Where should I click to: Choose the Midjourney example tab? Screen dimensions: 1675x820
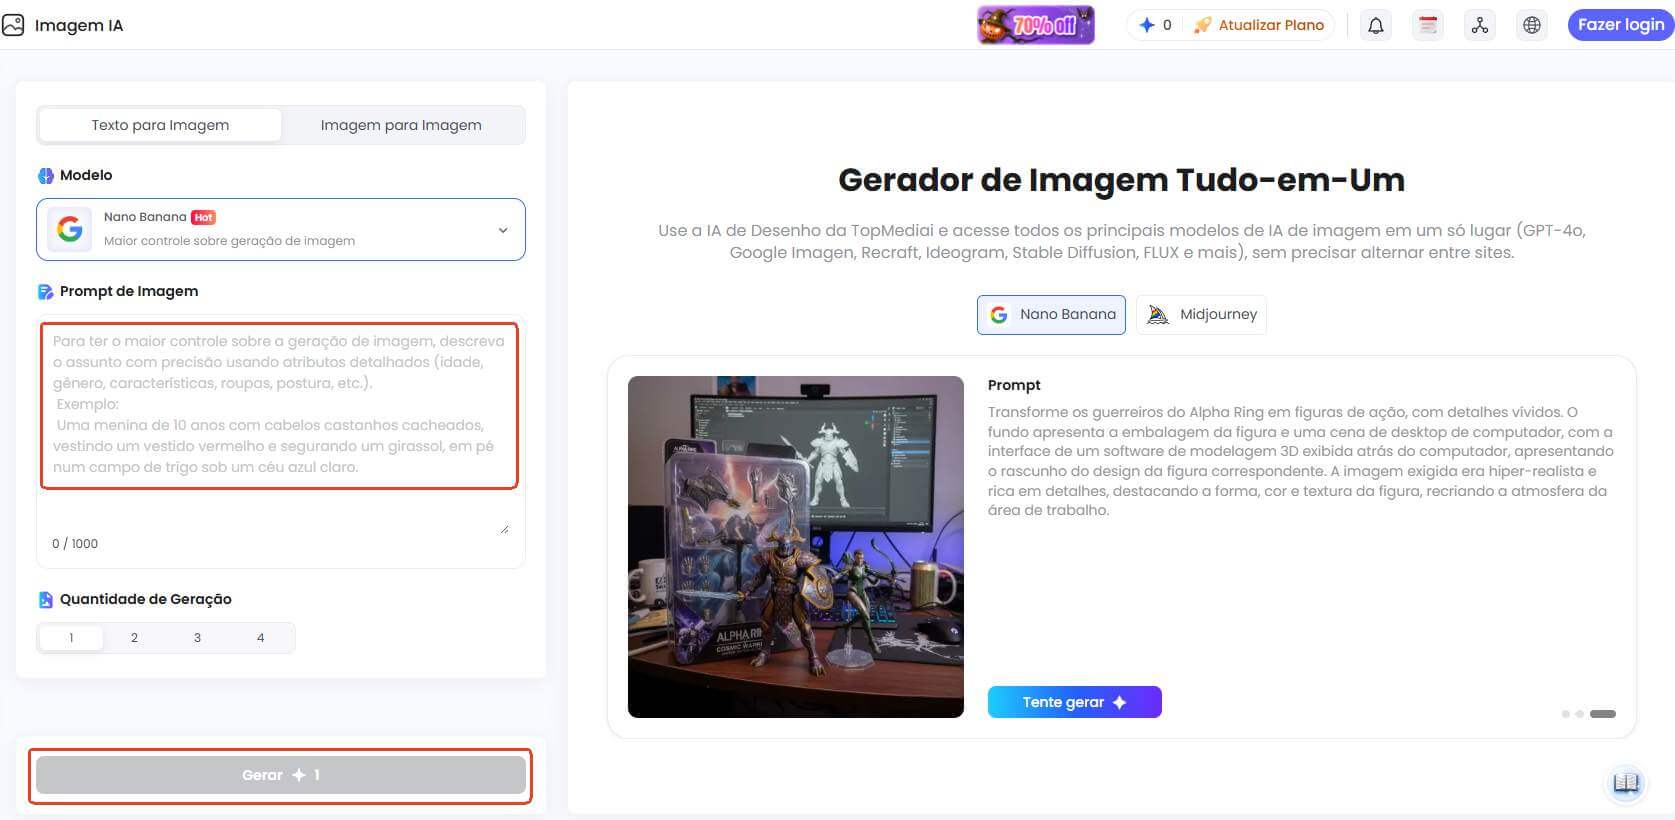tap(1201, 314)
